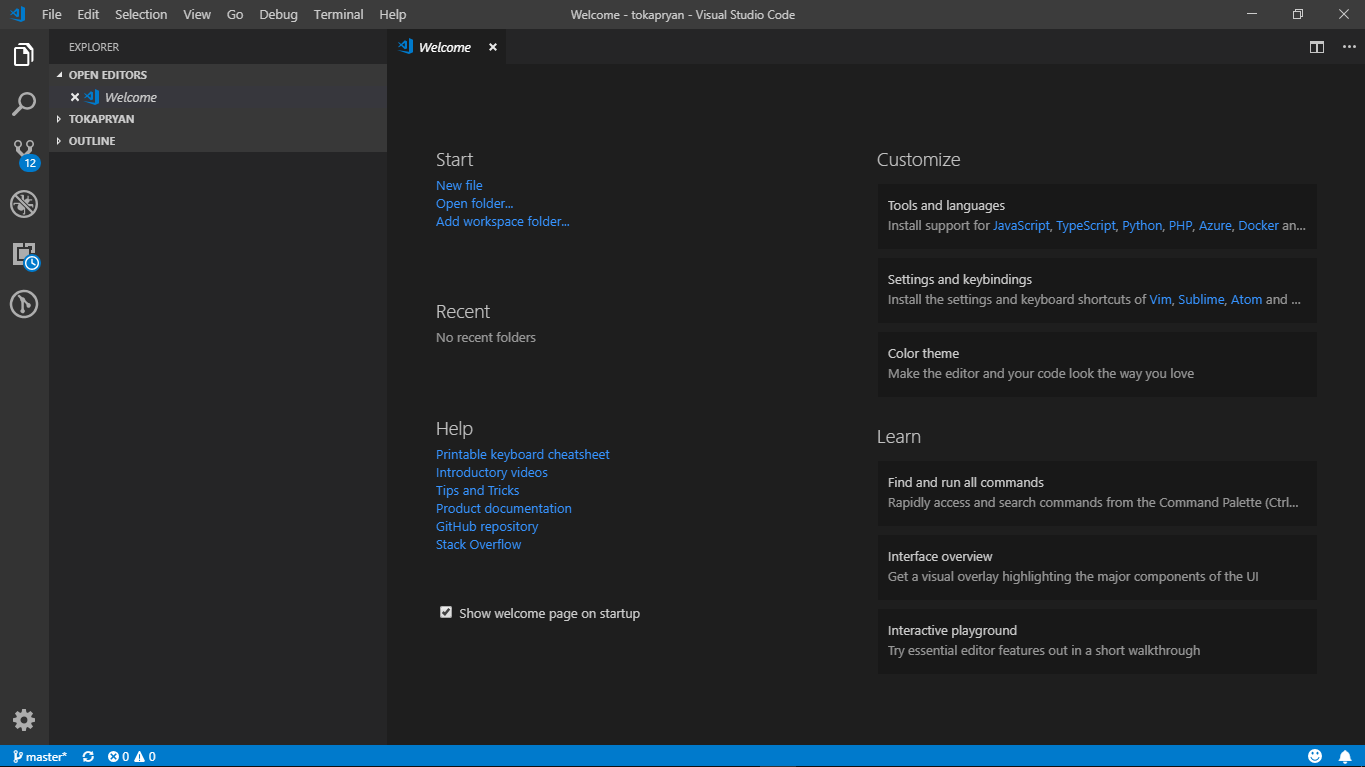1365x767 pixels.
Task: Open the GitLens view icon
Action: pos(24,304)
